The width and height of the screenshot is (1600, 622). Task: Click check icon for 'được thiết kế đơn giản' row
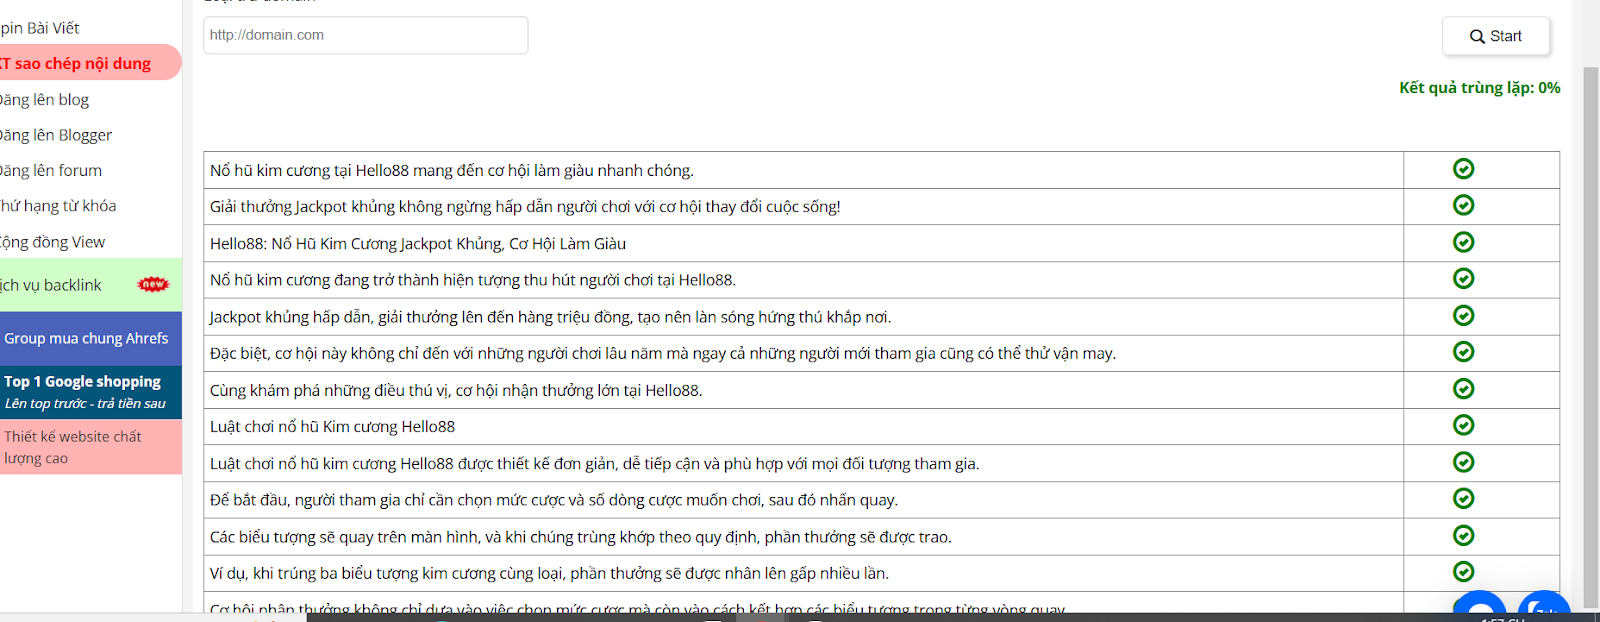1463,462
